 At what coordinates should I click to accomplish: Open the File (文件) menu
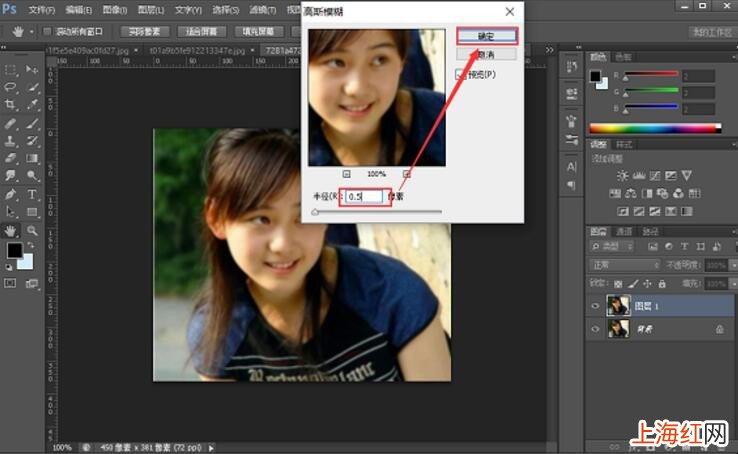(x=41, y=10)
